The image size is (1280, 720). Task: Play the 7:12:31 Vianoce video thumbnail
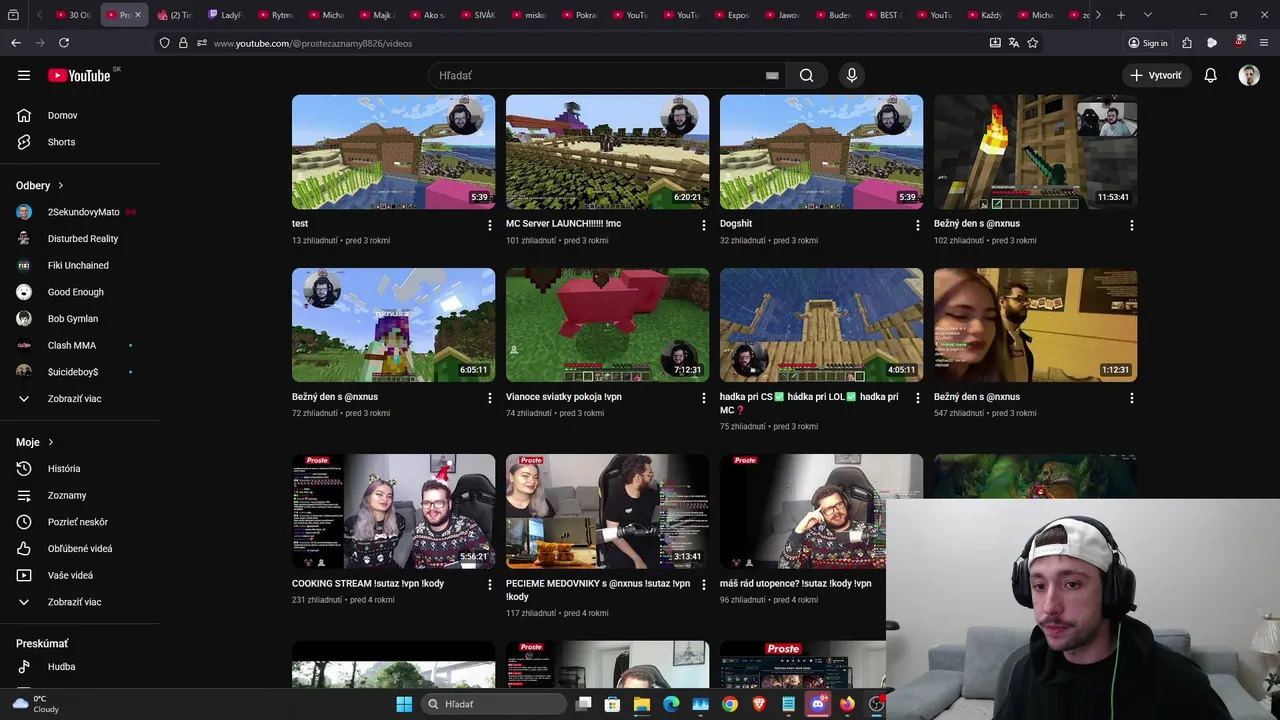point(607,325)
